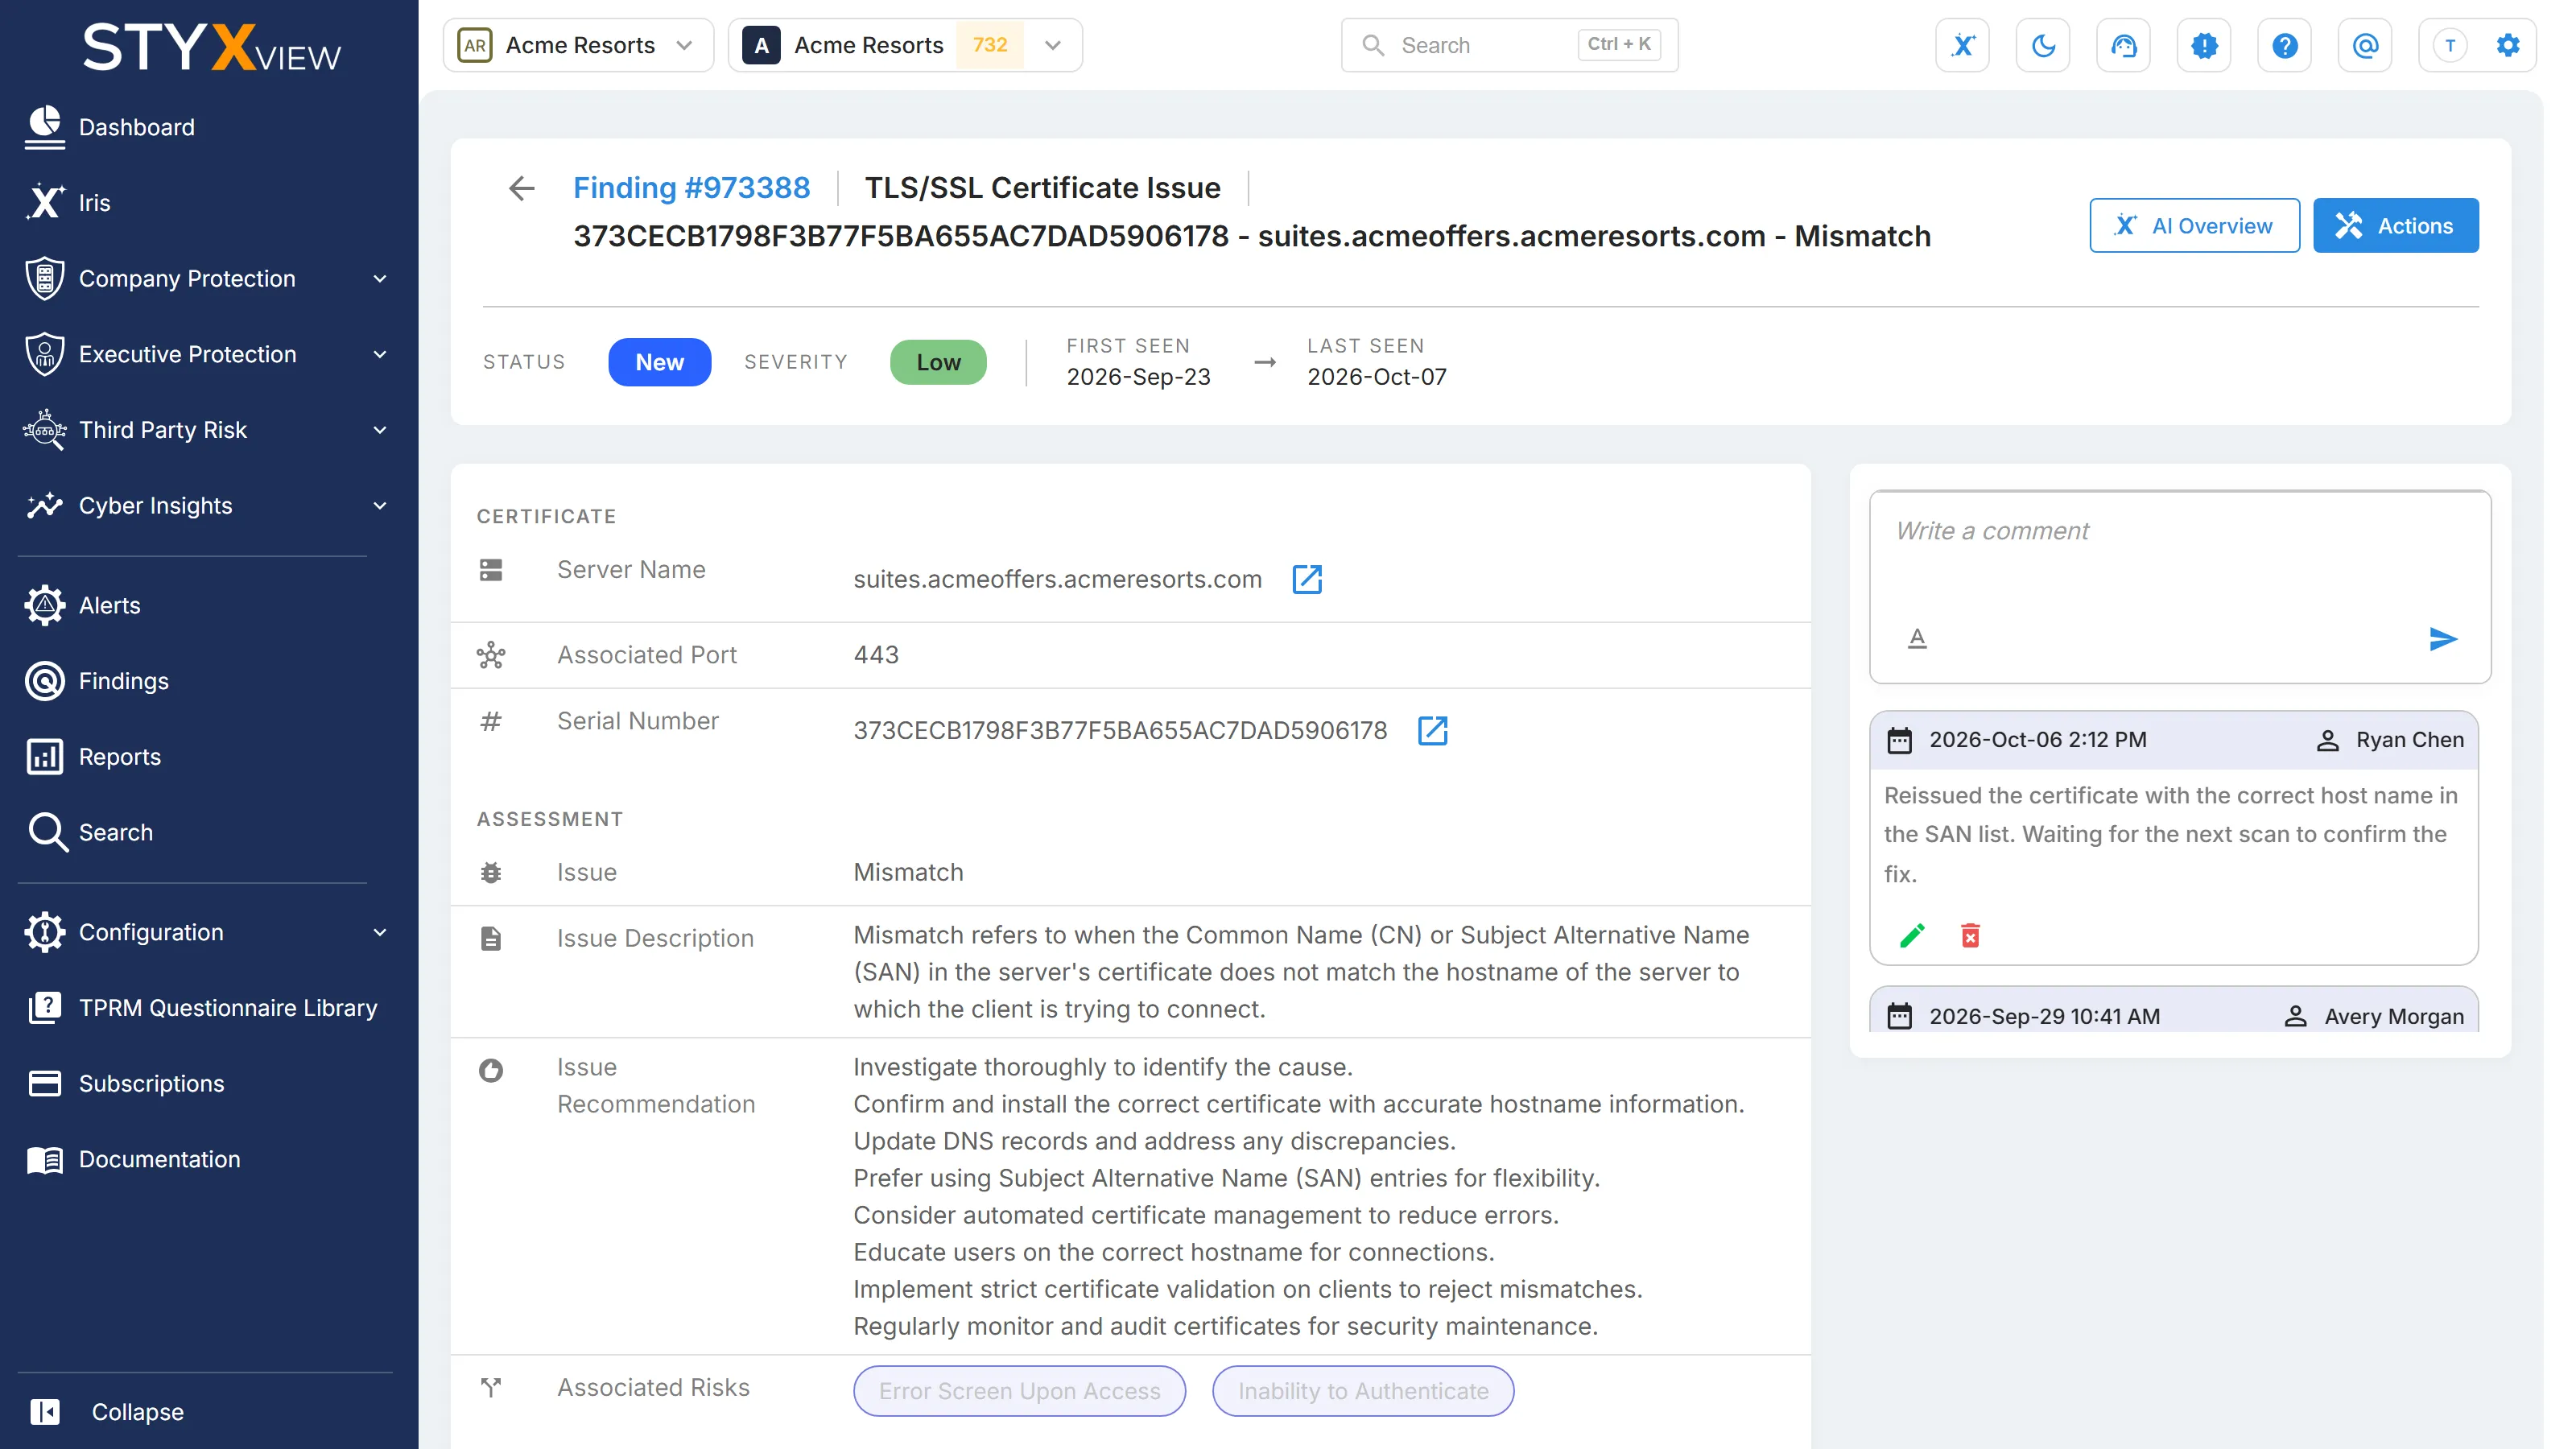Edit Ryan Chen's comment with pencil icon
The height and width of the screenshot is (1449, 2576).
[x=1912, y=935]
